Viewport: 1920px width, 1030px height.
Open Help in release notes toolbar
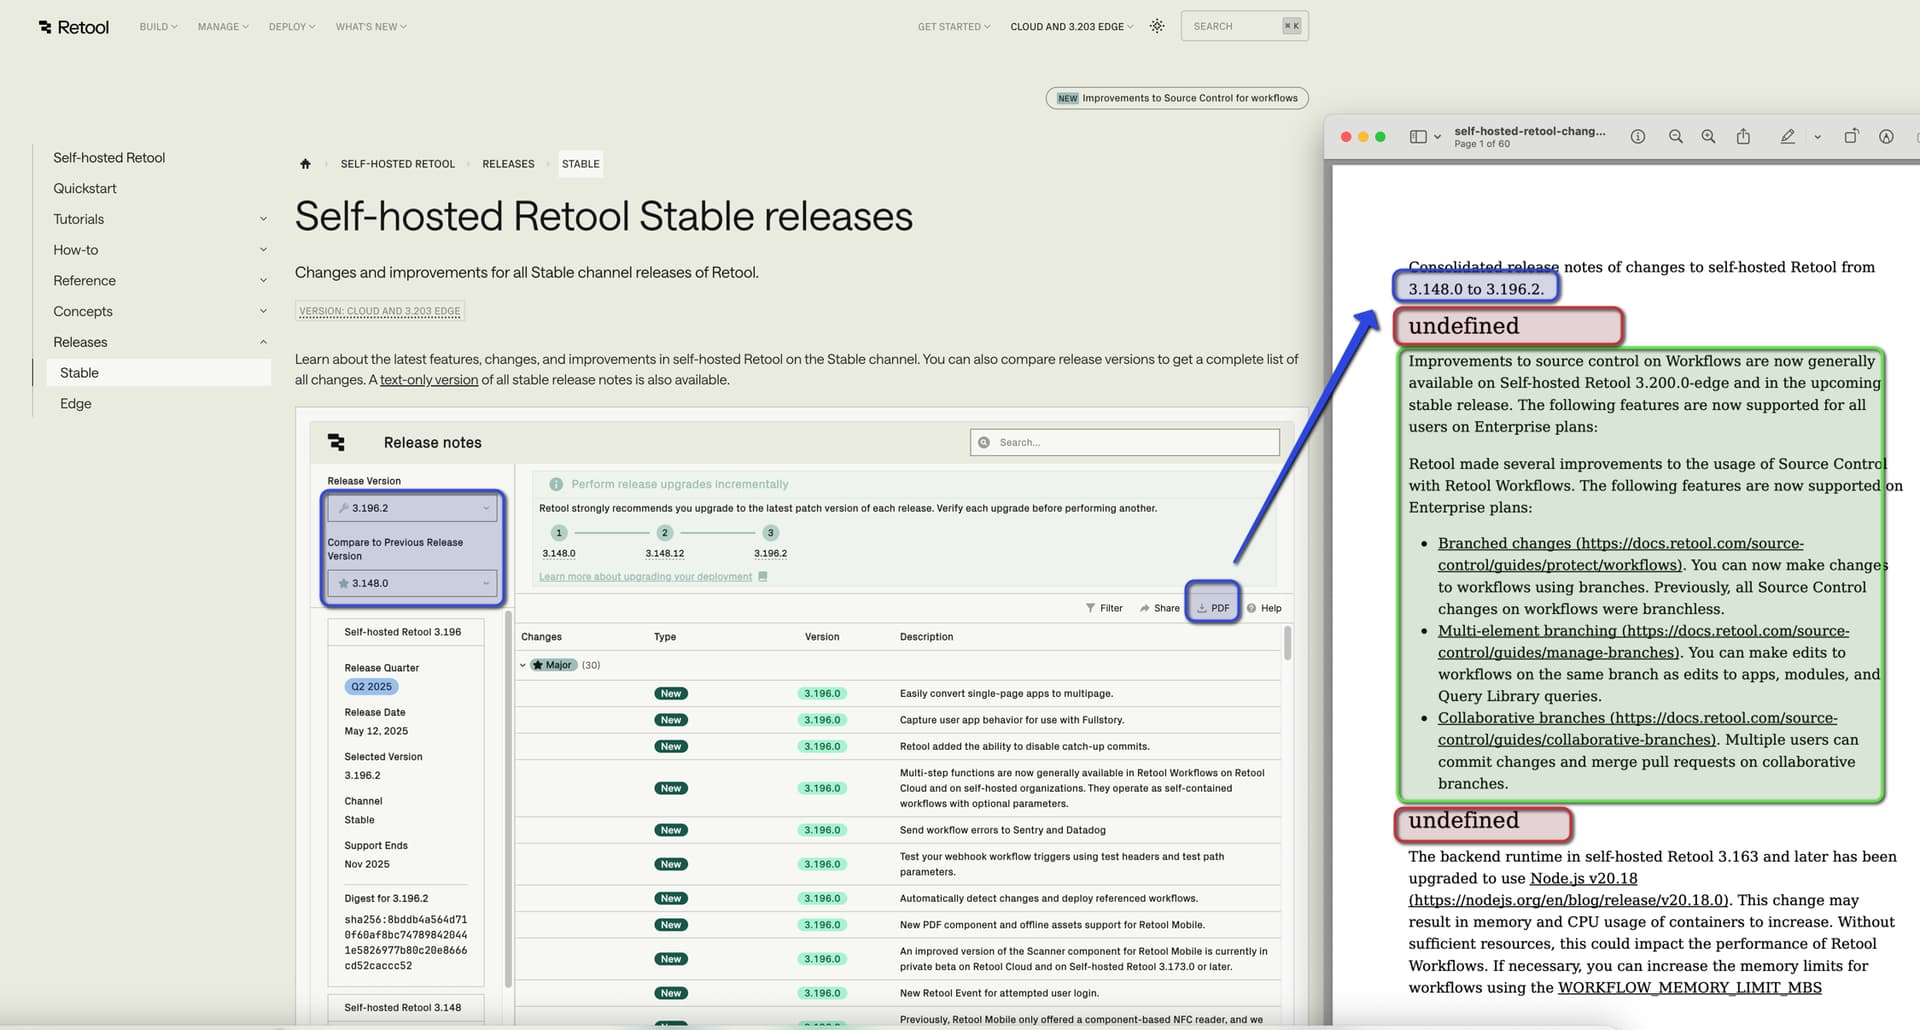(x=1264, y=608)
